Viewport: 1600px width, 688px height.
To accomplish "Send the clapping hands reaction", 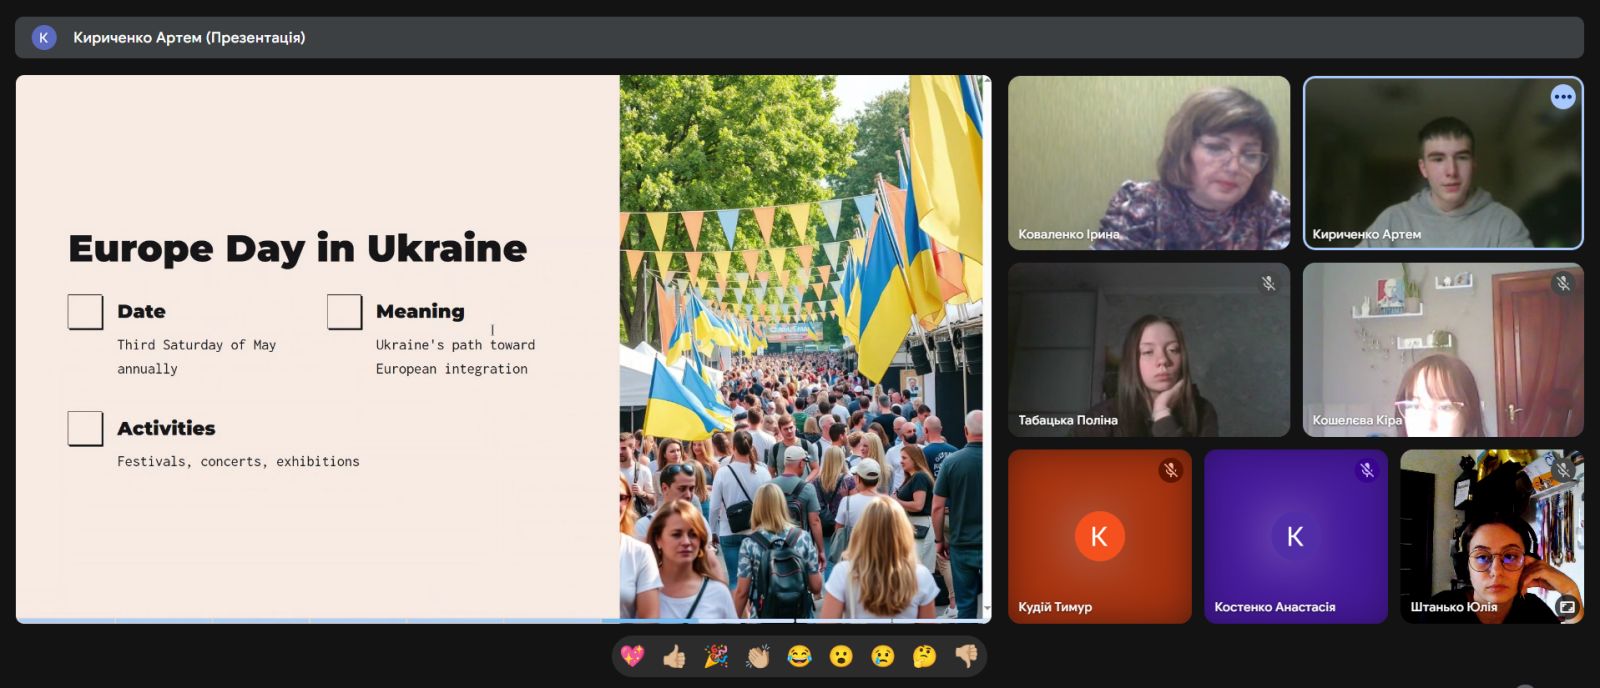I will click(758, 656).
